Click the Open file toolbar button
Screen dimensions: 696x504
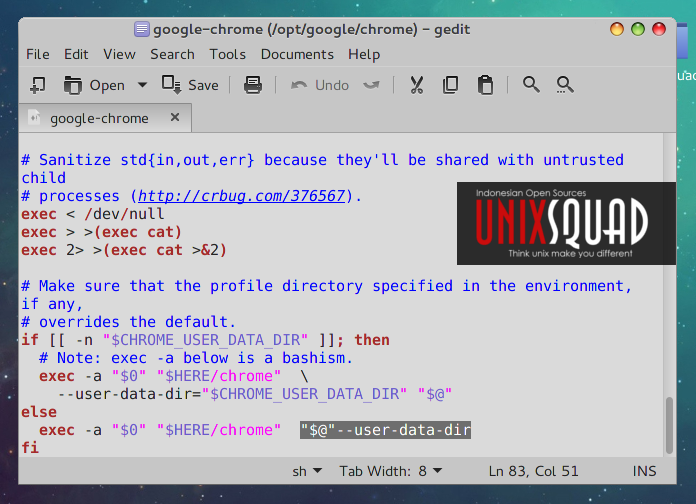point(95,85)
